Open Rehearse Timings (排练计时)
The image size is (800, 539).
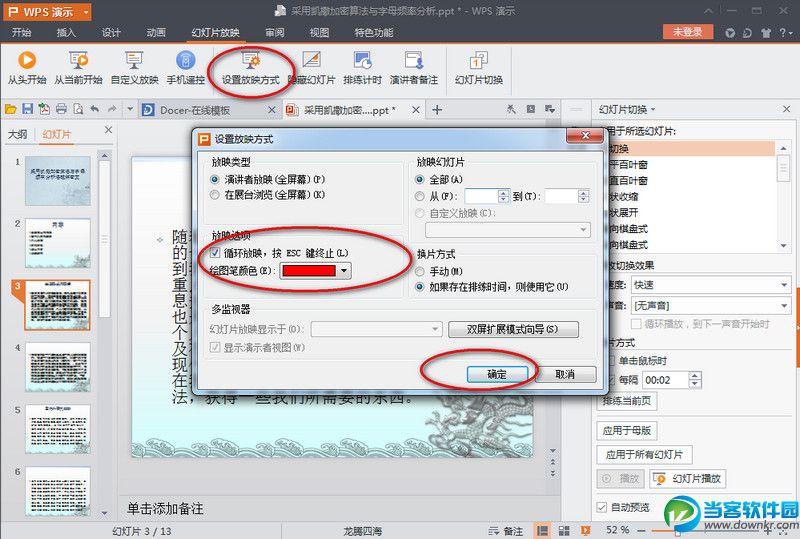[x=362, y=67]
